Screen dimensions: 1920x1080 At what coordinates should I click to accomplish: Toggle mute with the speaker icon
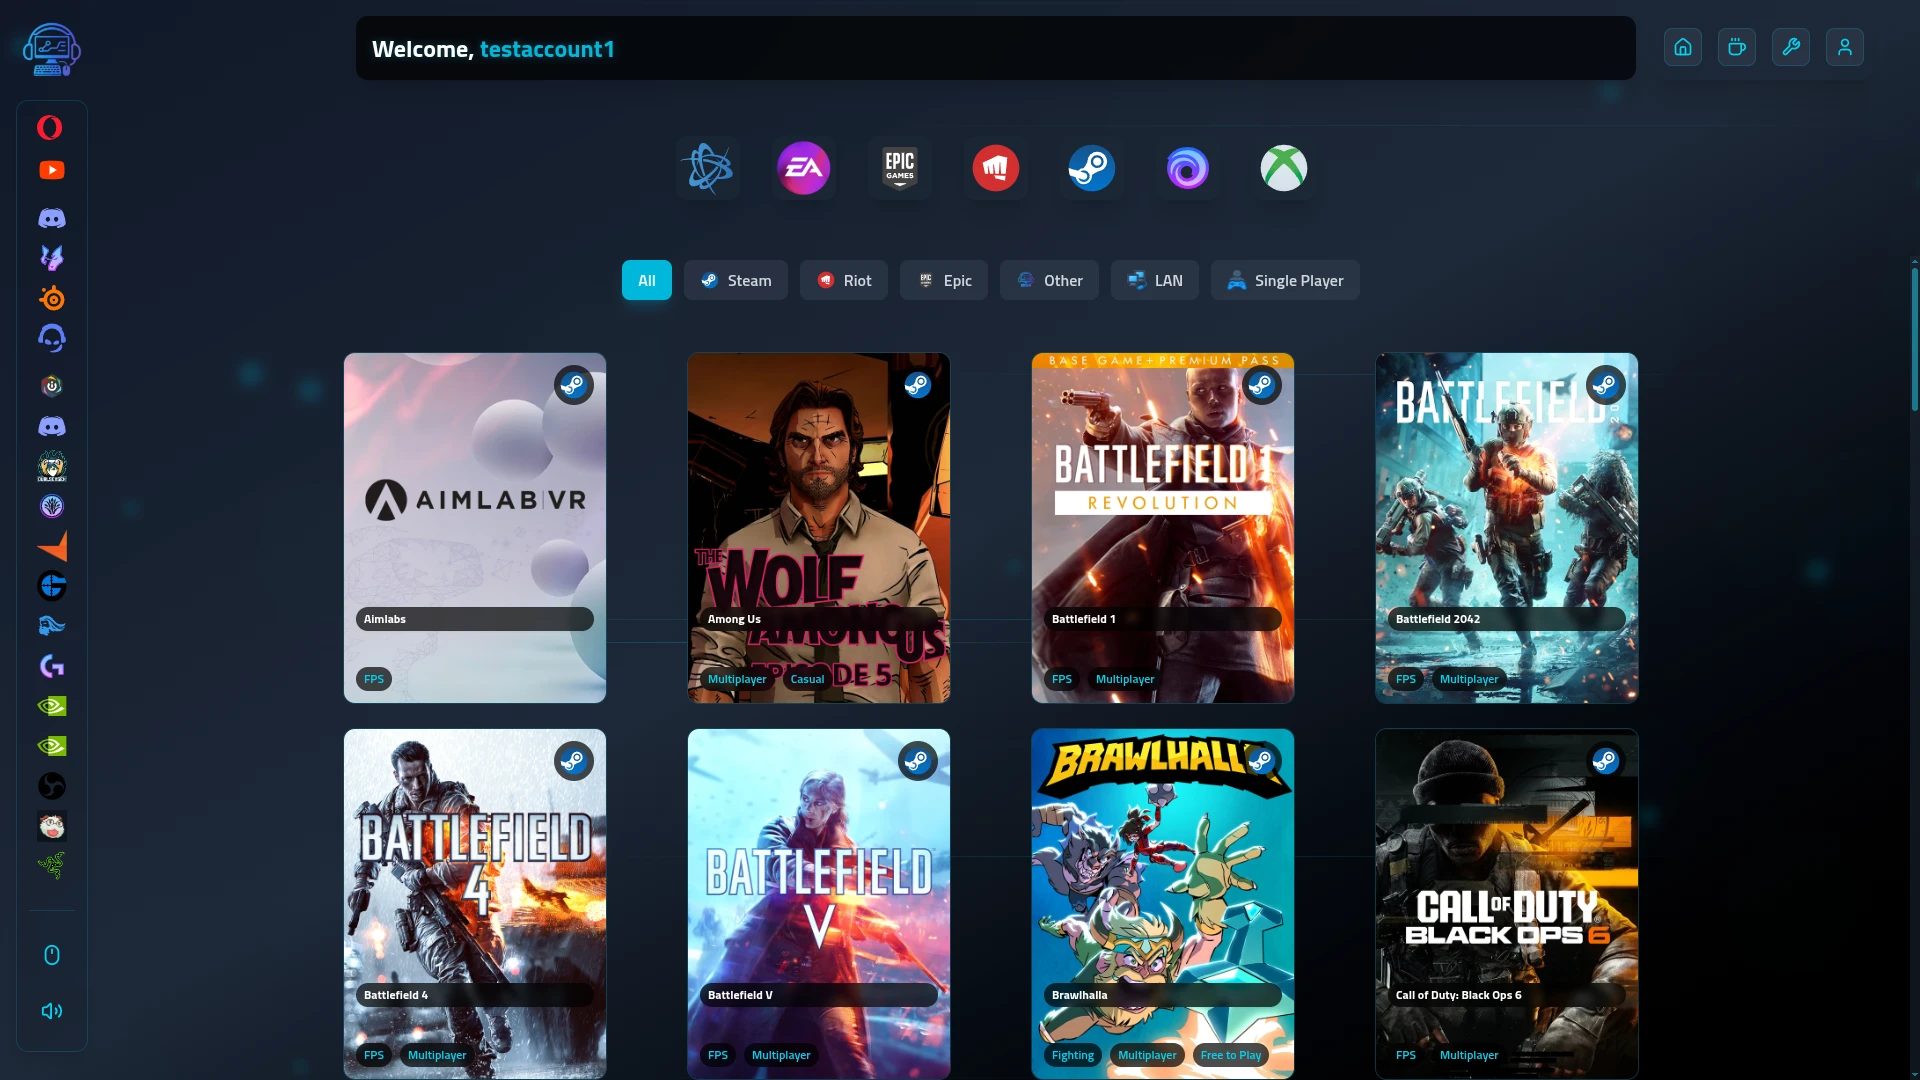pyautogui.click(x=52, y=1011)
